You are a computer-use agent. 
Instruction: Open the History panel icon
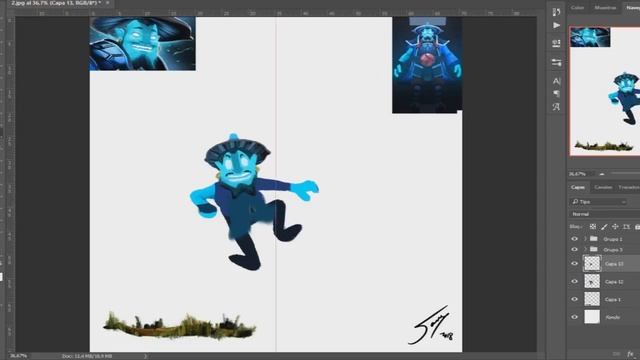pyautogui.click(x=556, y=12)
